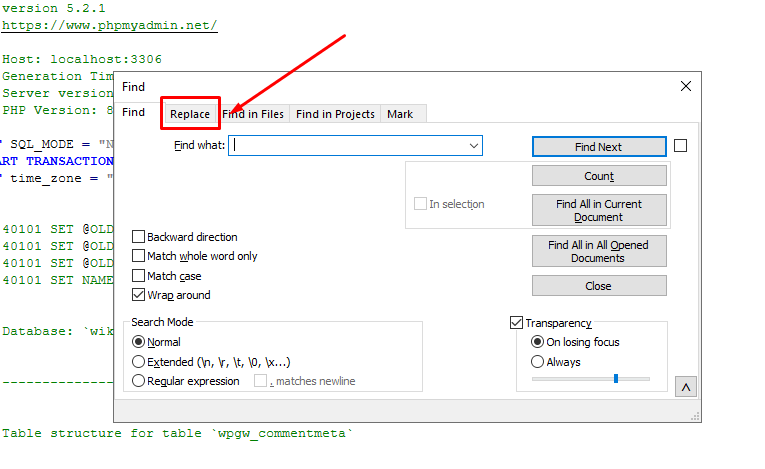Adjust the transparency slider
The width and height of the screenshot is (765, 469).
tap(615, 378)
